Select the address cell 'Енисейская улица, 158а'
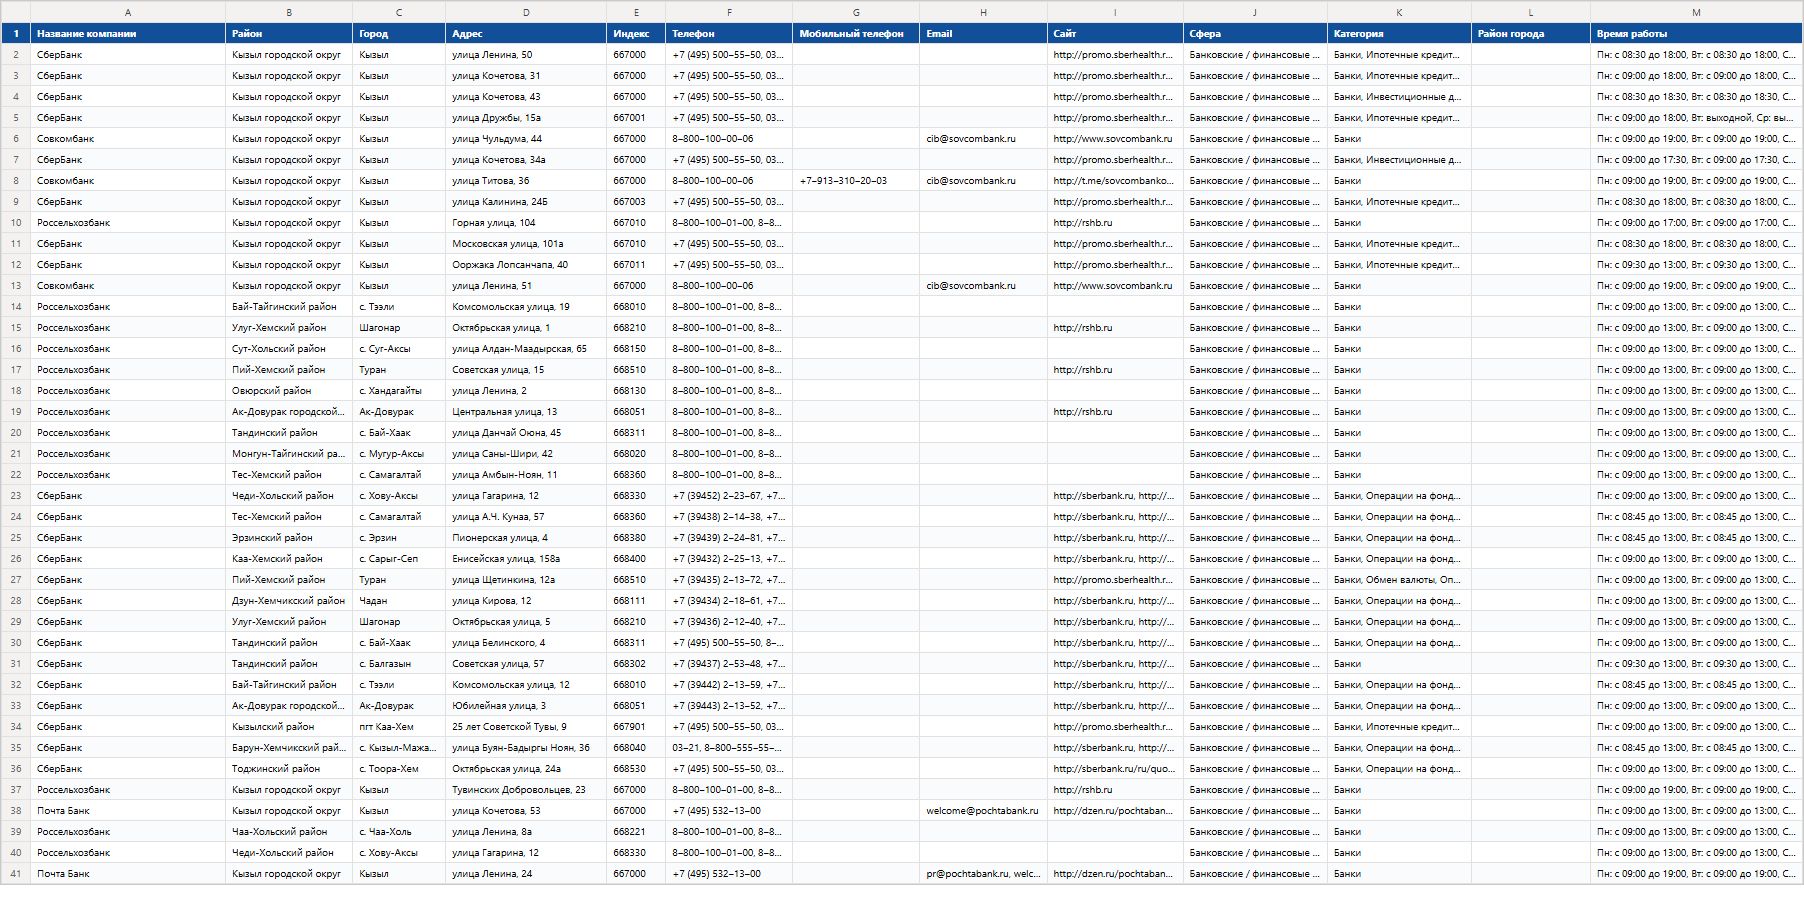This screenshot has width=1804, height=902. point(526,559)
